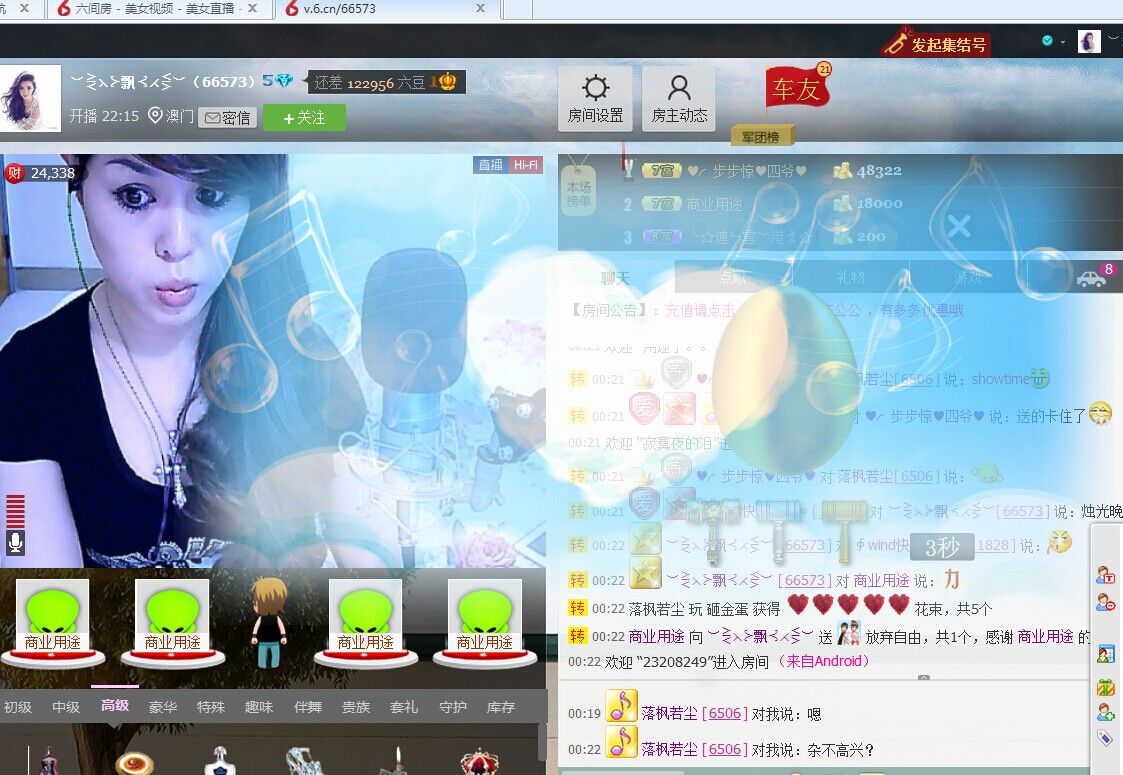Open the verified status dropdown arrow
Viewport: 1123px width, 775px height.
click(1062, 42)
